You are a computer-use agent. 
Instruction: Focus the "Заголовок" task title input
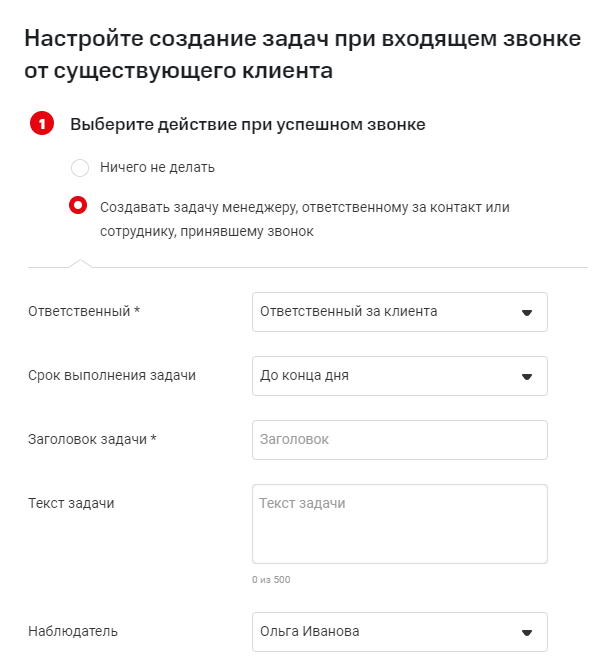click(x=399, y=440)
